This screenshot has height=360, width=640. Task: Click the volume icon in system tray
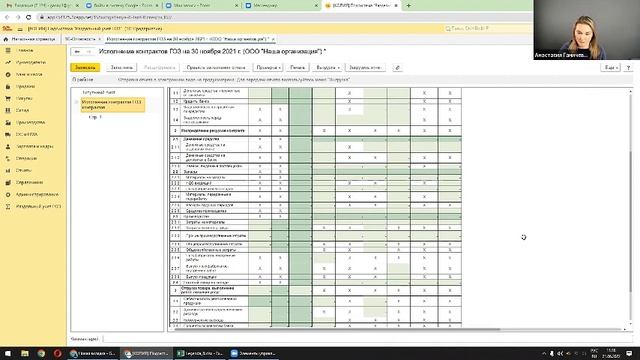[560, 353]
